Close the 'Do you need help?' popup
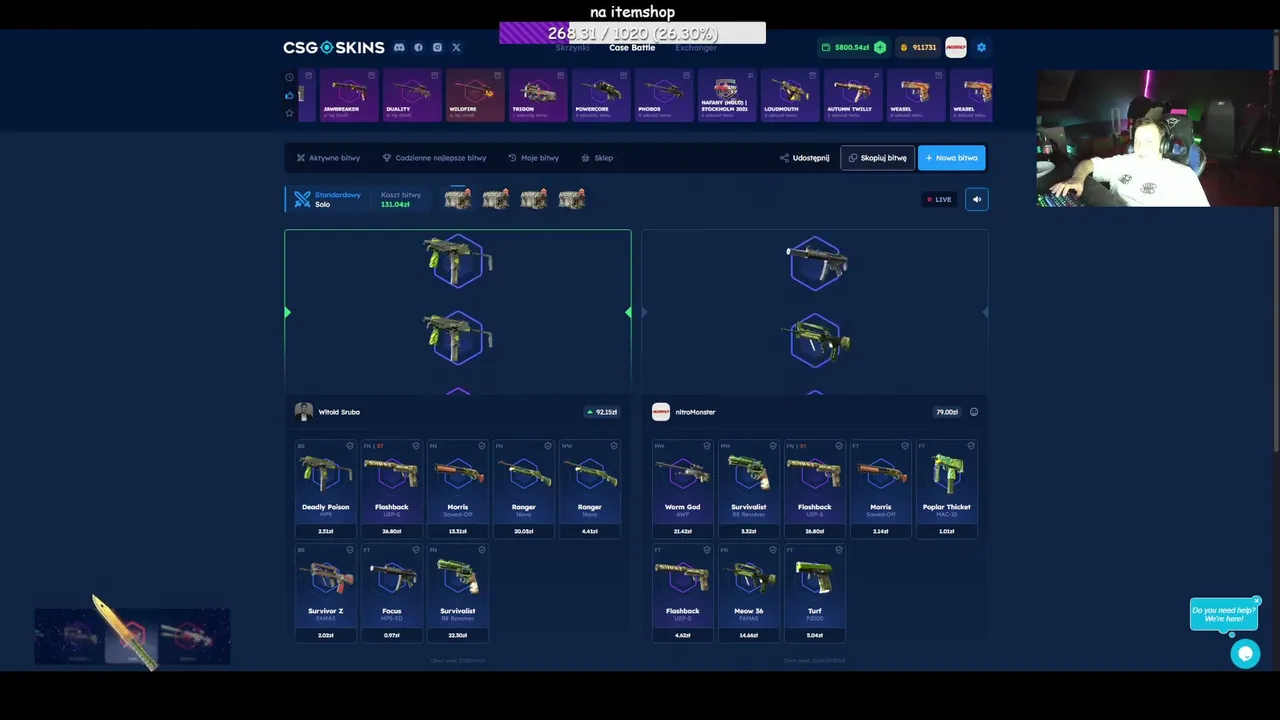The width and height of the screenshot is (1280, 720). 1257,601
